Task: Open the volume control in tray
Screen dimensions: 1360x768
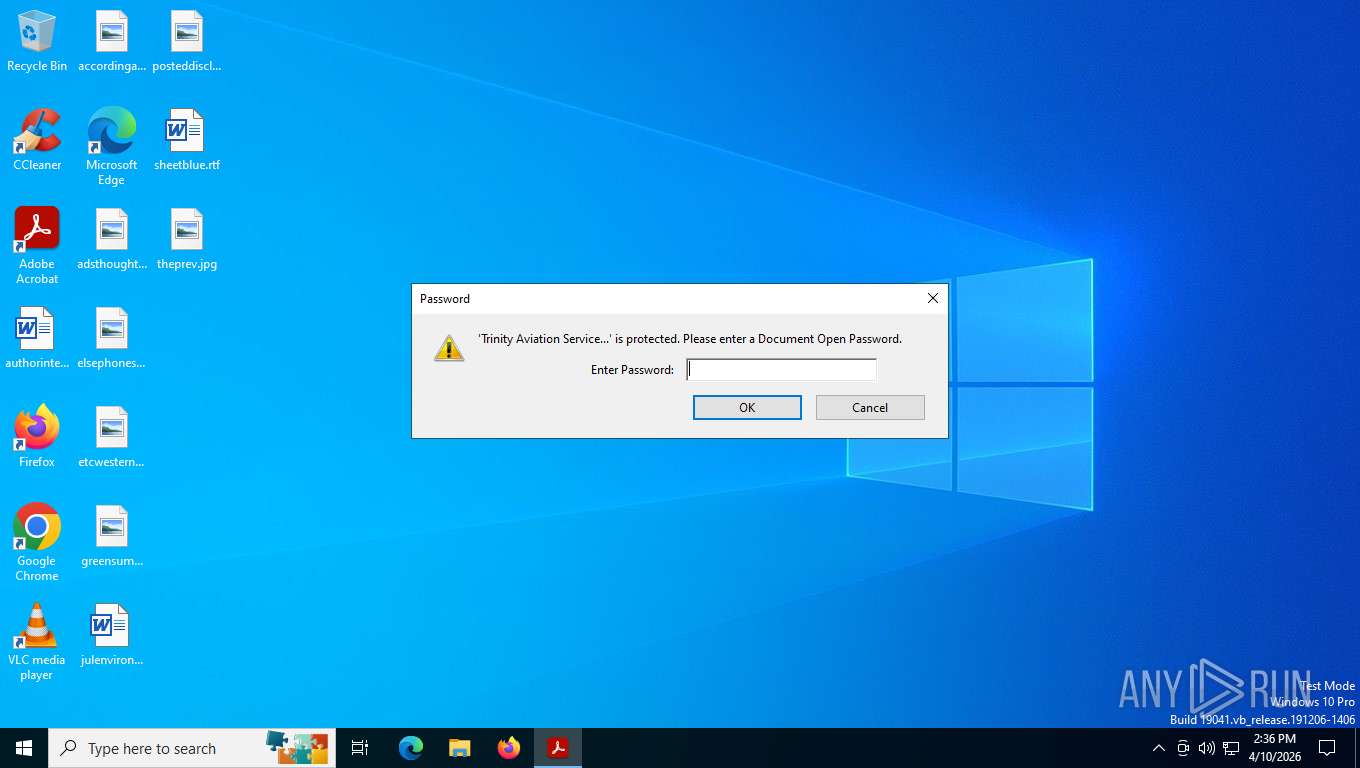Action: [1206, 748]
